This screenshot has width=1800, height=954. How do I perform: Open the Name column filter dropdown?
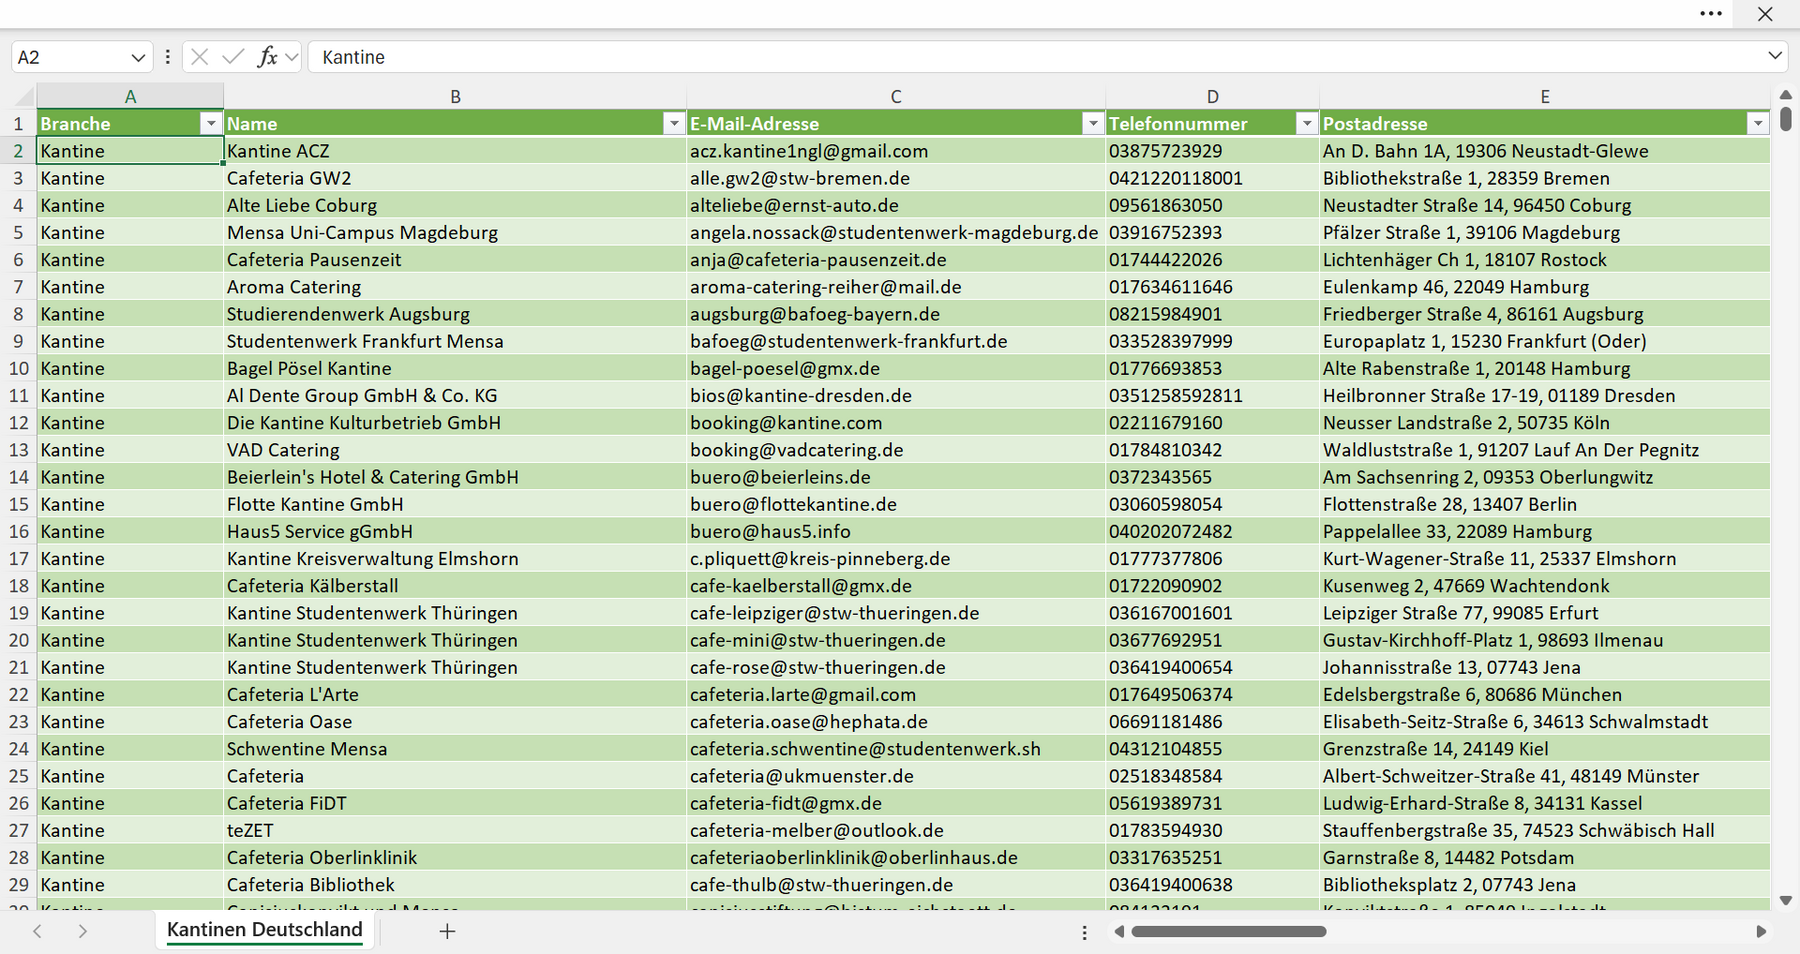(x=674, y=123)
